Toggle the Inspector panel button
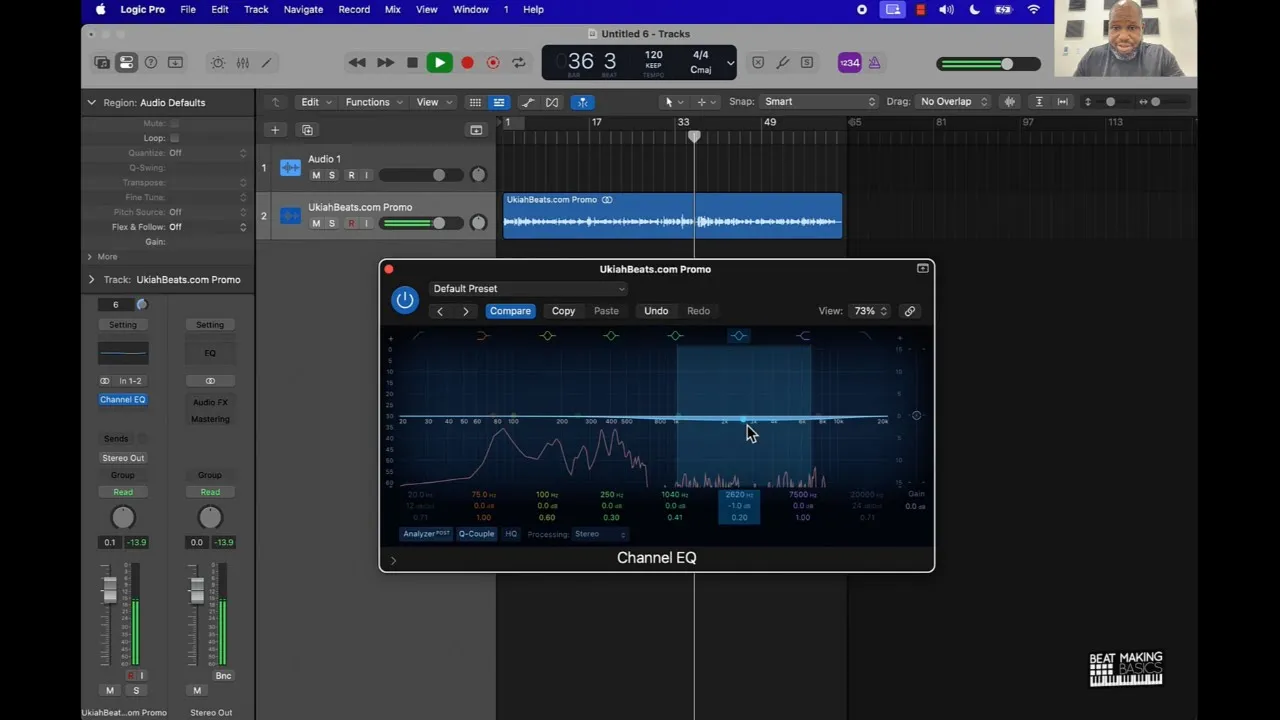1280x720 pixels. 126,62
